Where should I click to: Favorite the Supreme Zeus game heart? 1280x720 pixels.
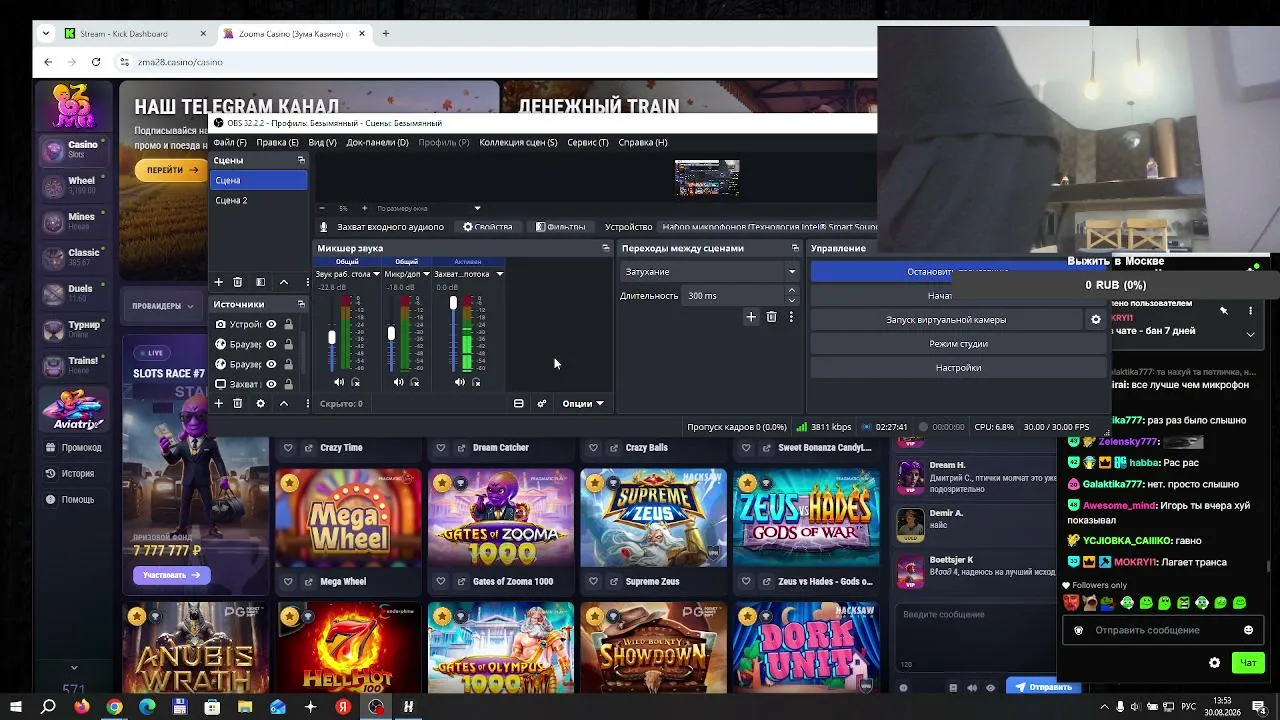coord(593,581)
